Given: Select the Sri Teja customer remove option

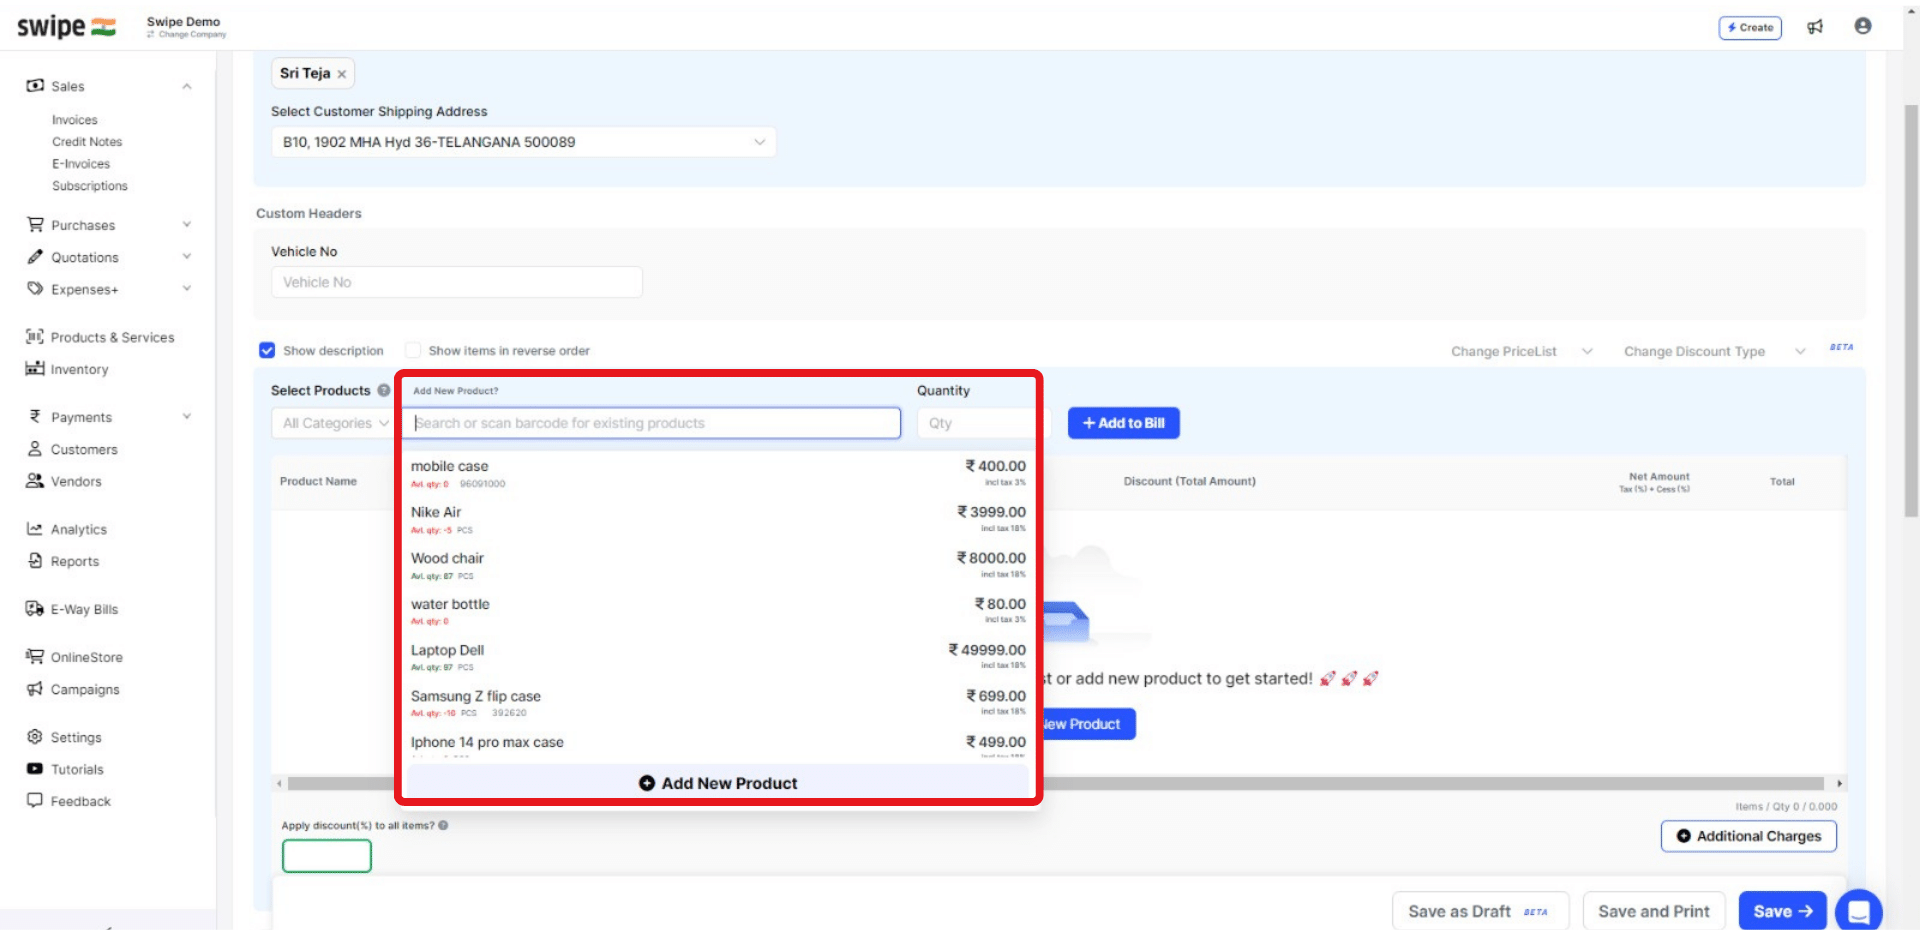Looking at the screenshot, I should click(x=341, y=73).
